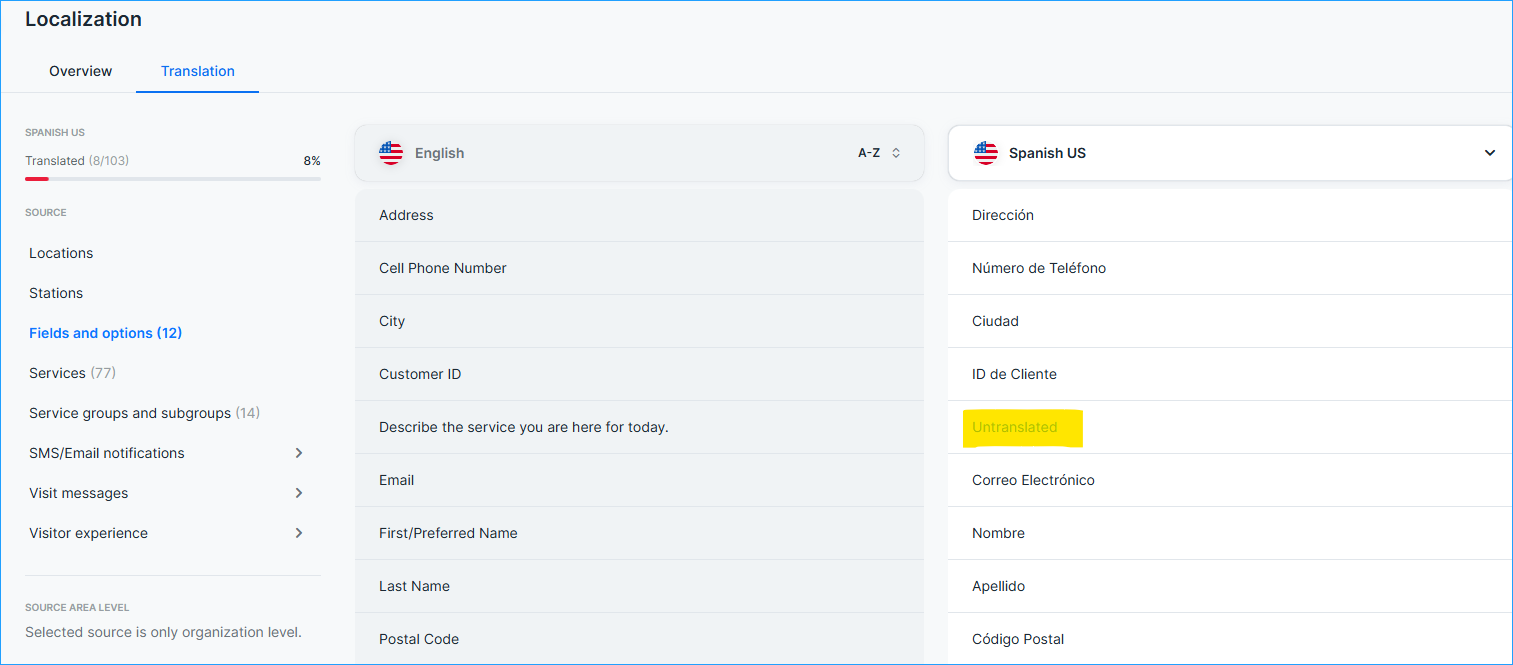Select the Translation tab
The width and height of the screenshot is (1513, 665).
tap(198, 71)
